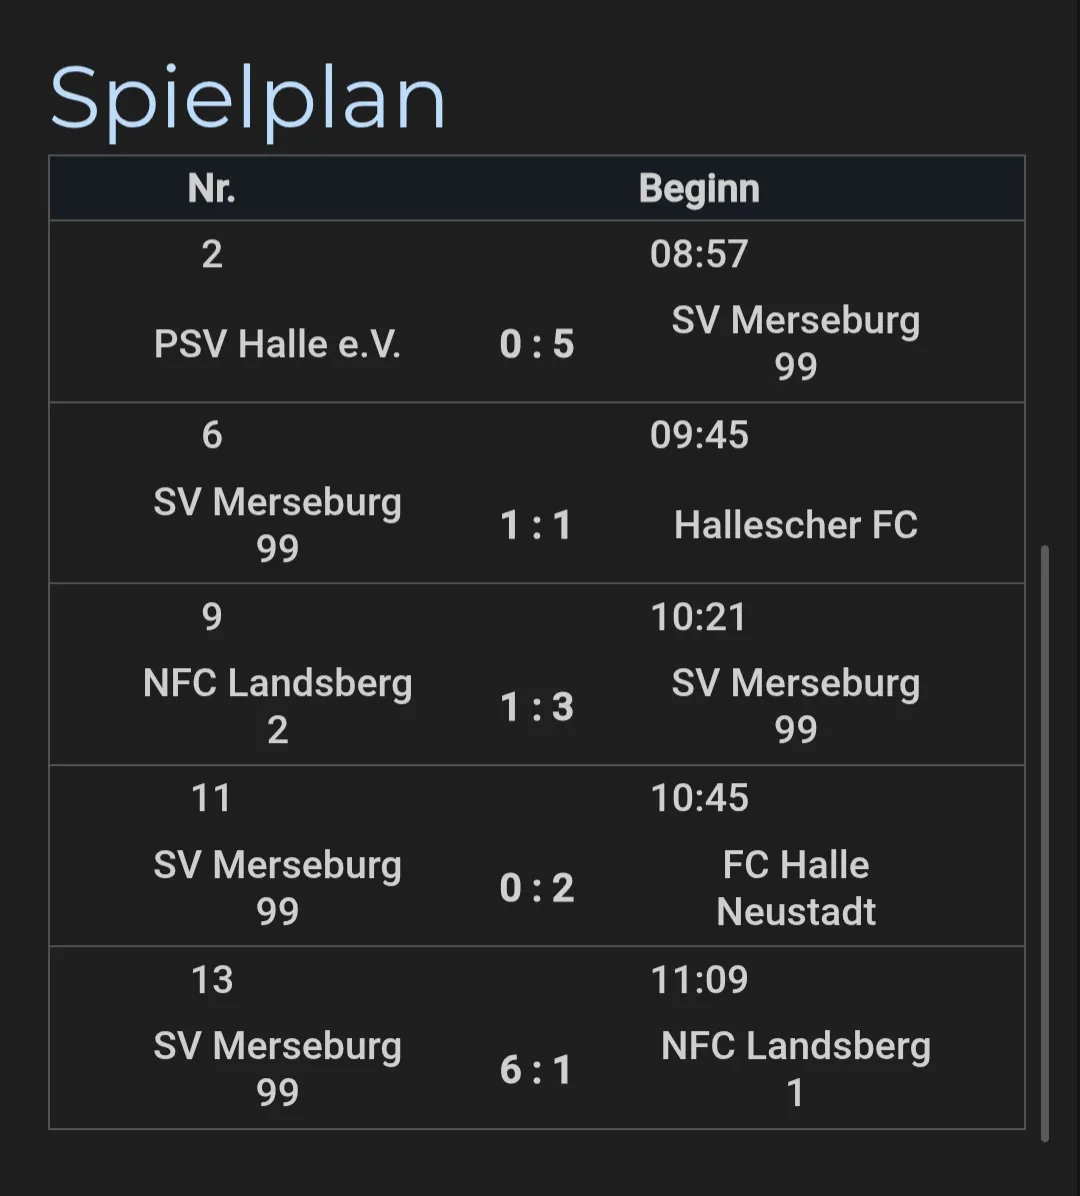Open NFC Landsberg 1 team
Viewport: 1080px width, 1196px height.
click(795, 1069)
